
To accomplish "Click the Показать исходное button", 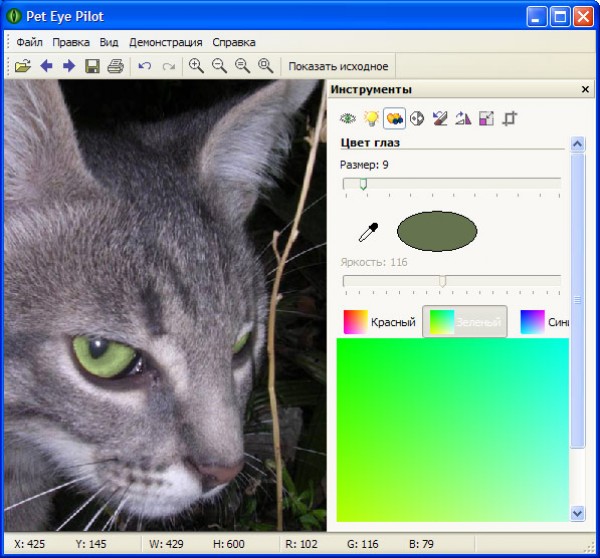I will click(x=338, y=66).
